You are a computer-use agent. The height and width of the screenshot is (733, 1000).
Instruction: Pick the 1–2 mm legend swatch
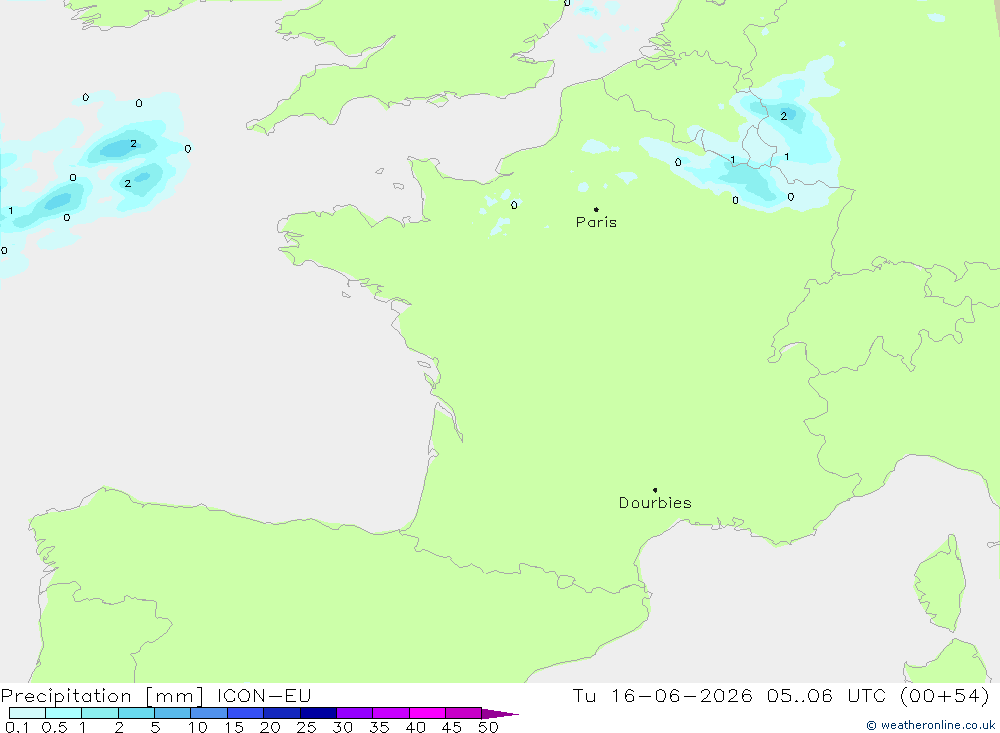pos(100,713)
